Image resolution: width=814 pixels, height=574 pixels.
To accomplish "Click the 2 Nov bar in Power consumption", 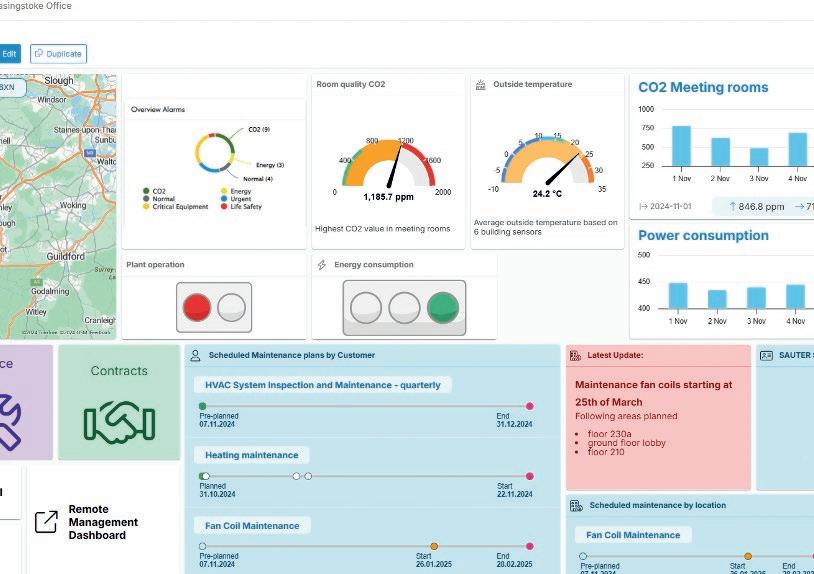I will pyautogui.click(x=717, y=299).
